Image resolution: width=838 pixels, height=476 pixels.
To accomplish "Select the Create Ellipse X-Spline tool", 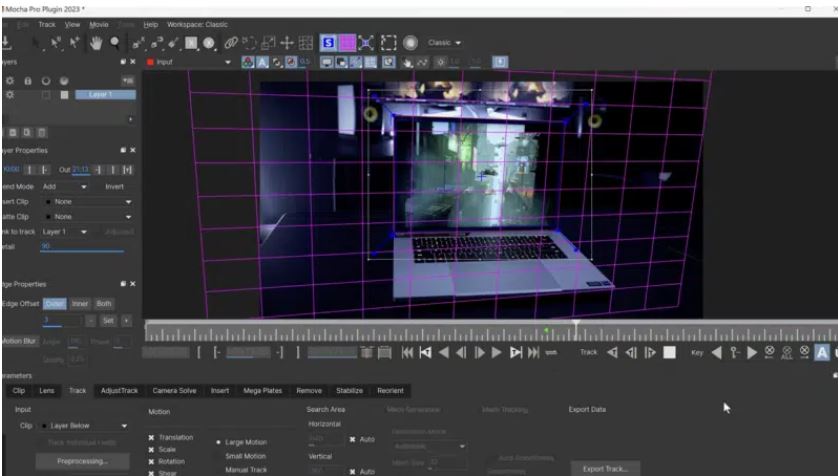I will [x=209, y=43].
